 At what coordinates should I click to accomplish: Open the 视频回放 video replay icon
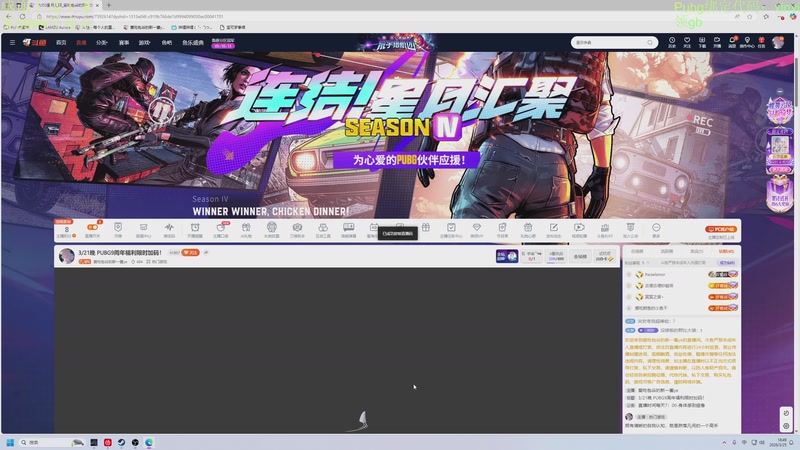tap(579, 230)
